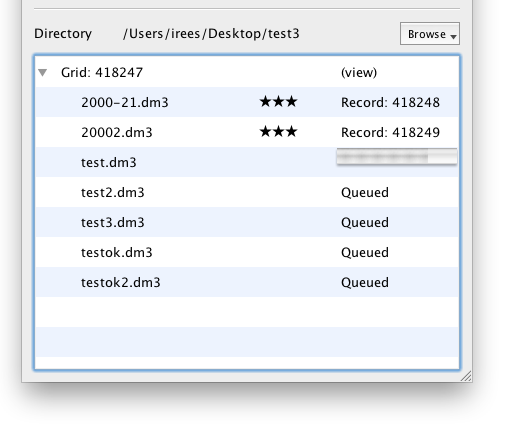Viewport: 505px width, 430px height.
Task: Open Record: 418249 entry
Action: (390, 132)
